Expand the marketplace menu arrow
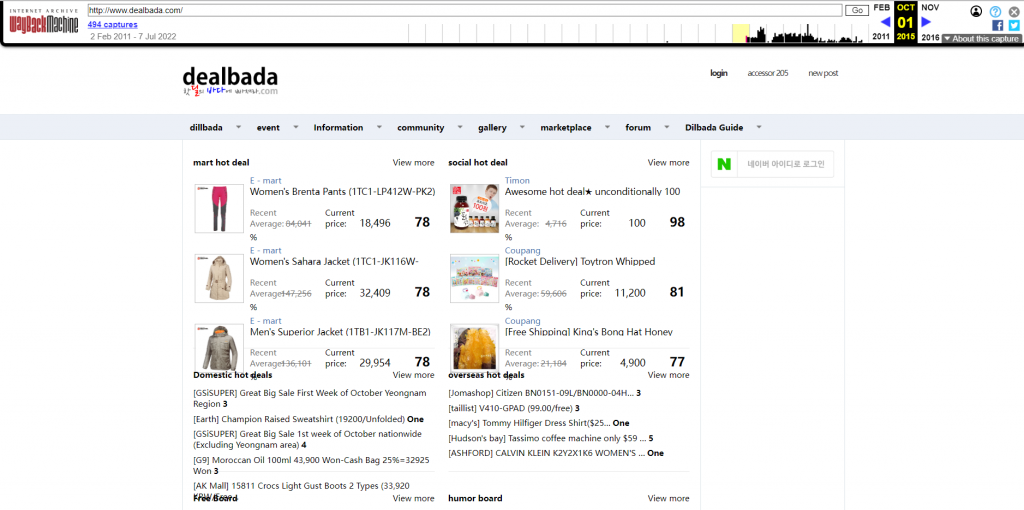This screenshot has height=510, width=1024. pos(607,127)
